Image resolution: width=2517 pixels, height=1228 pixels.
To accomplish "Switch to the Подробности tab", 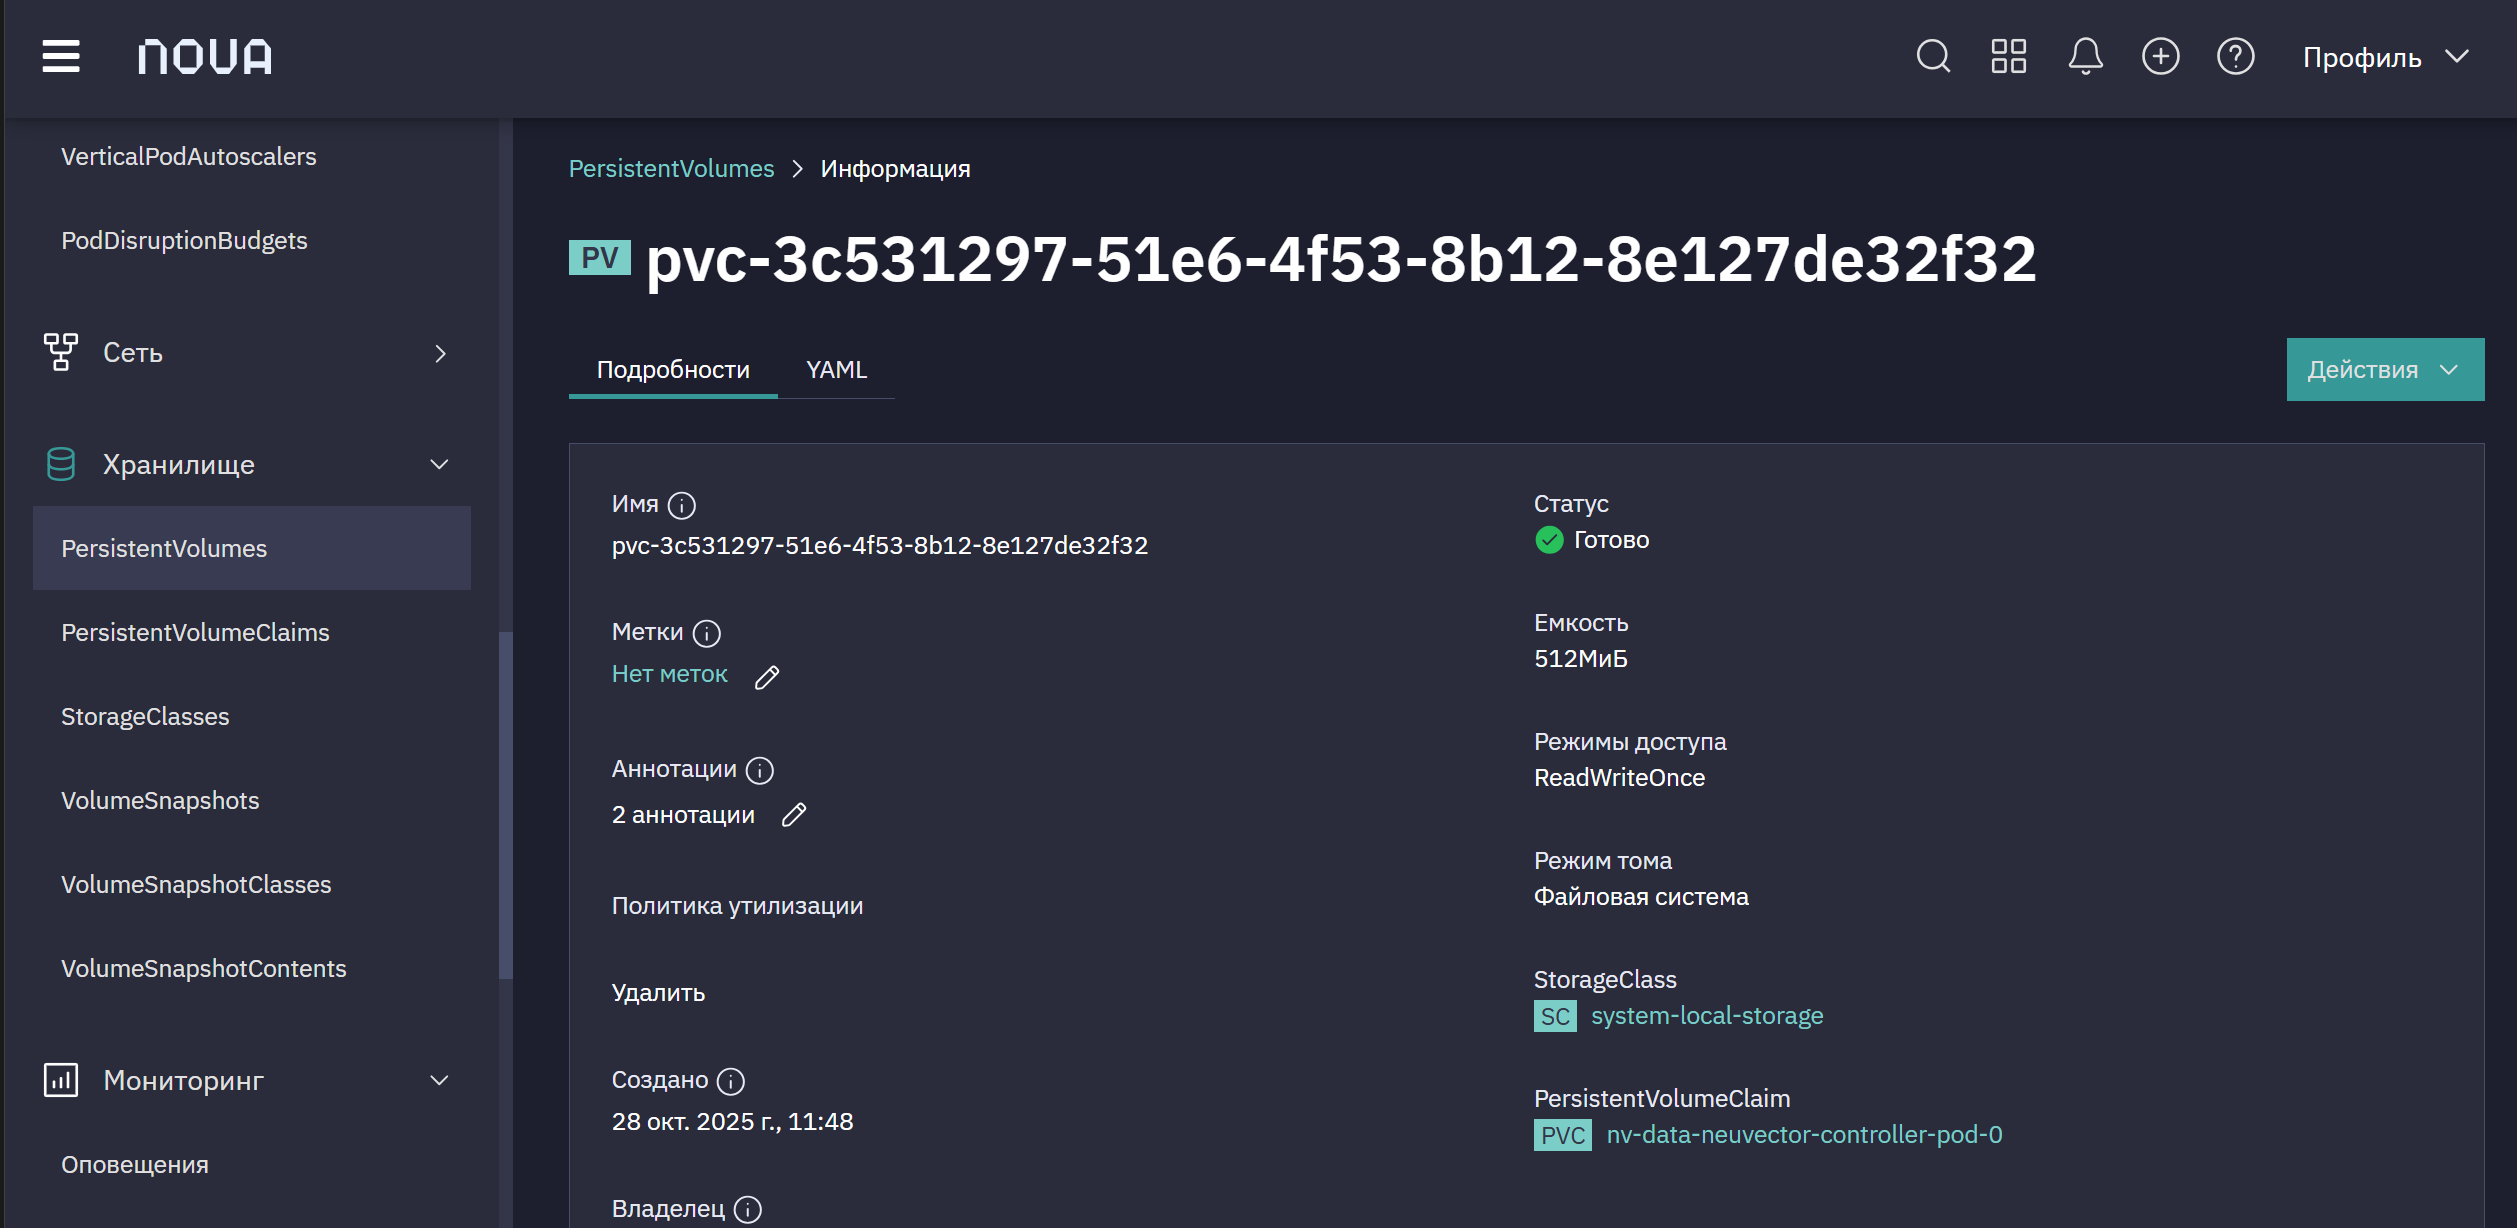I will tap(673, 369).
